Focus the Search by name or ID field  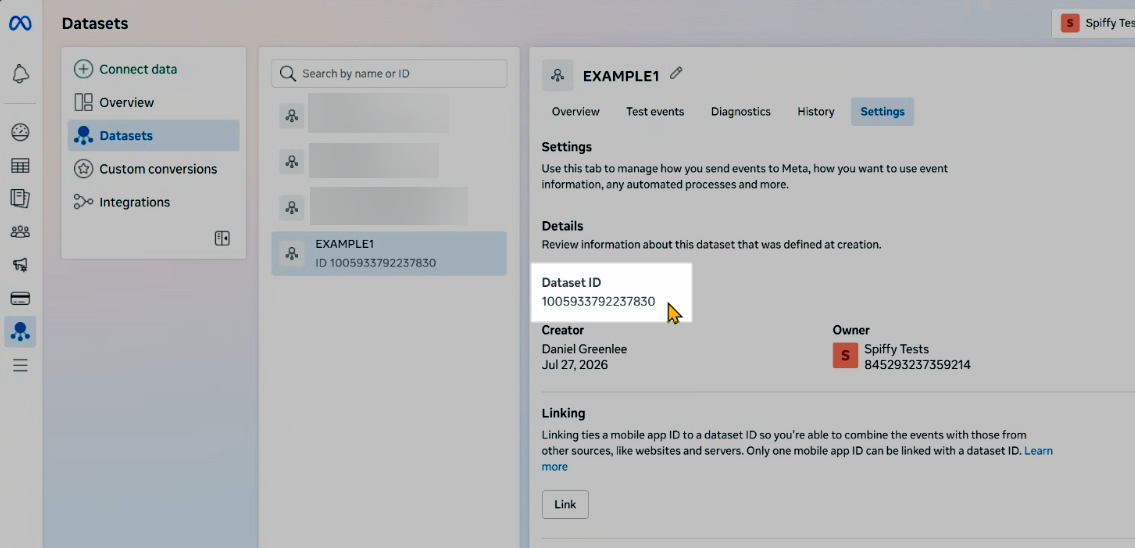(x=389, y=74)
